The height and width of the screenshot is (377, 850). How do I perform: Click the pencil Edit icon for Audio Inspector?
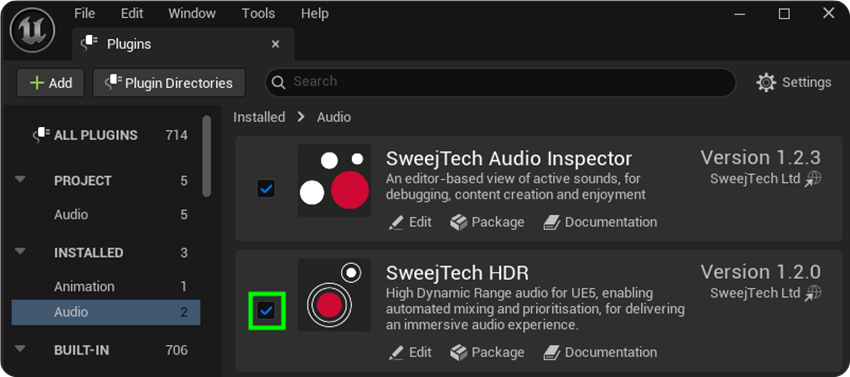396,222
